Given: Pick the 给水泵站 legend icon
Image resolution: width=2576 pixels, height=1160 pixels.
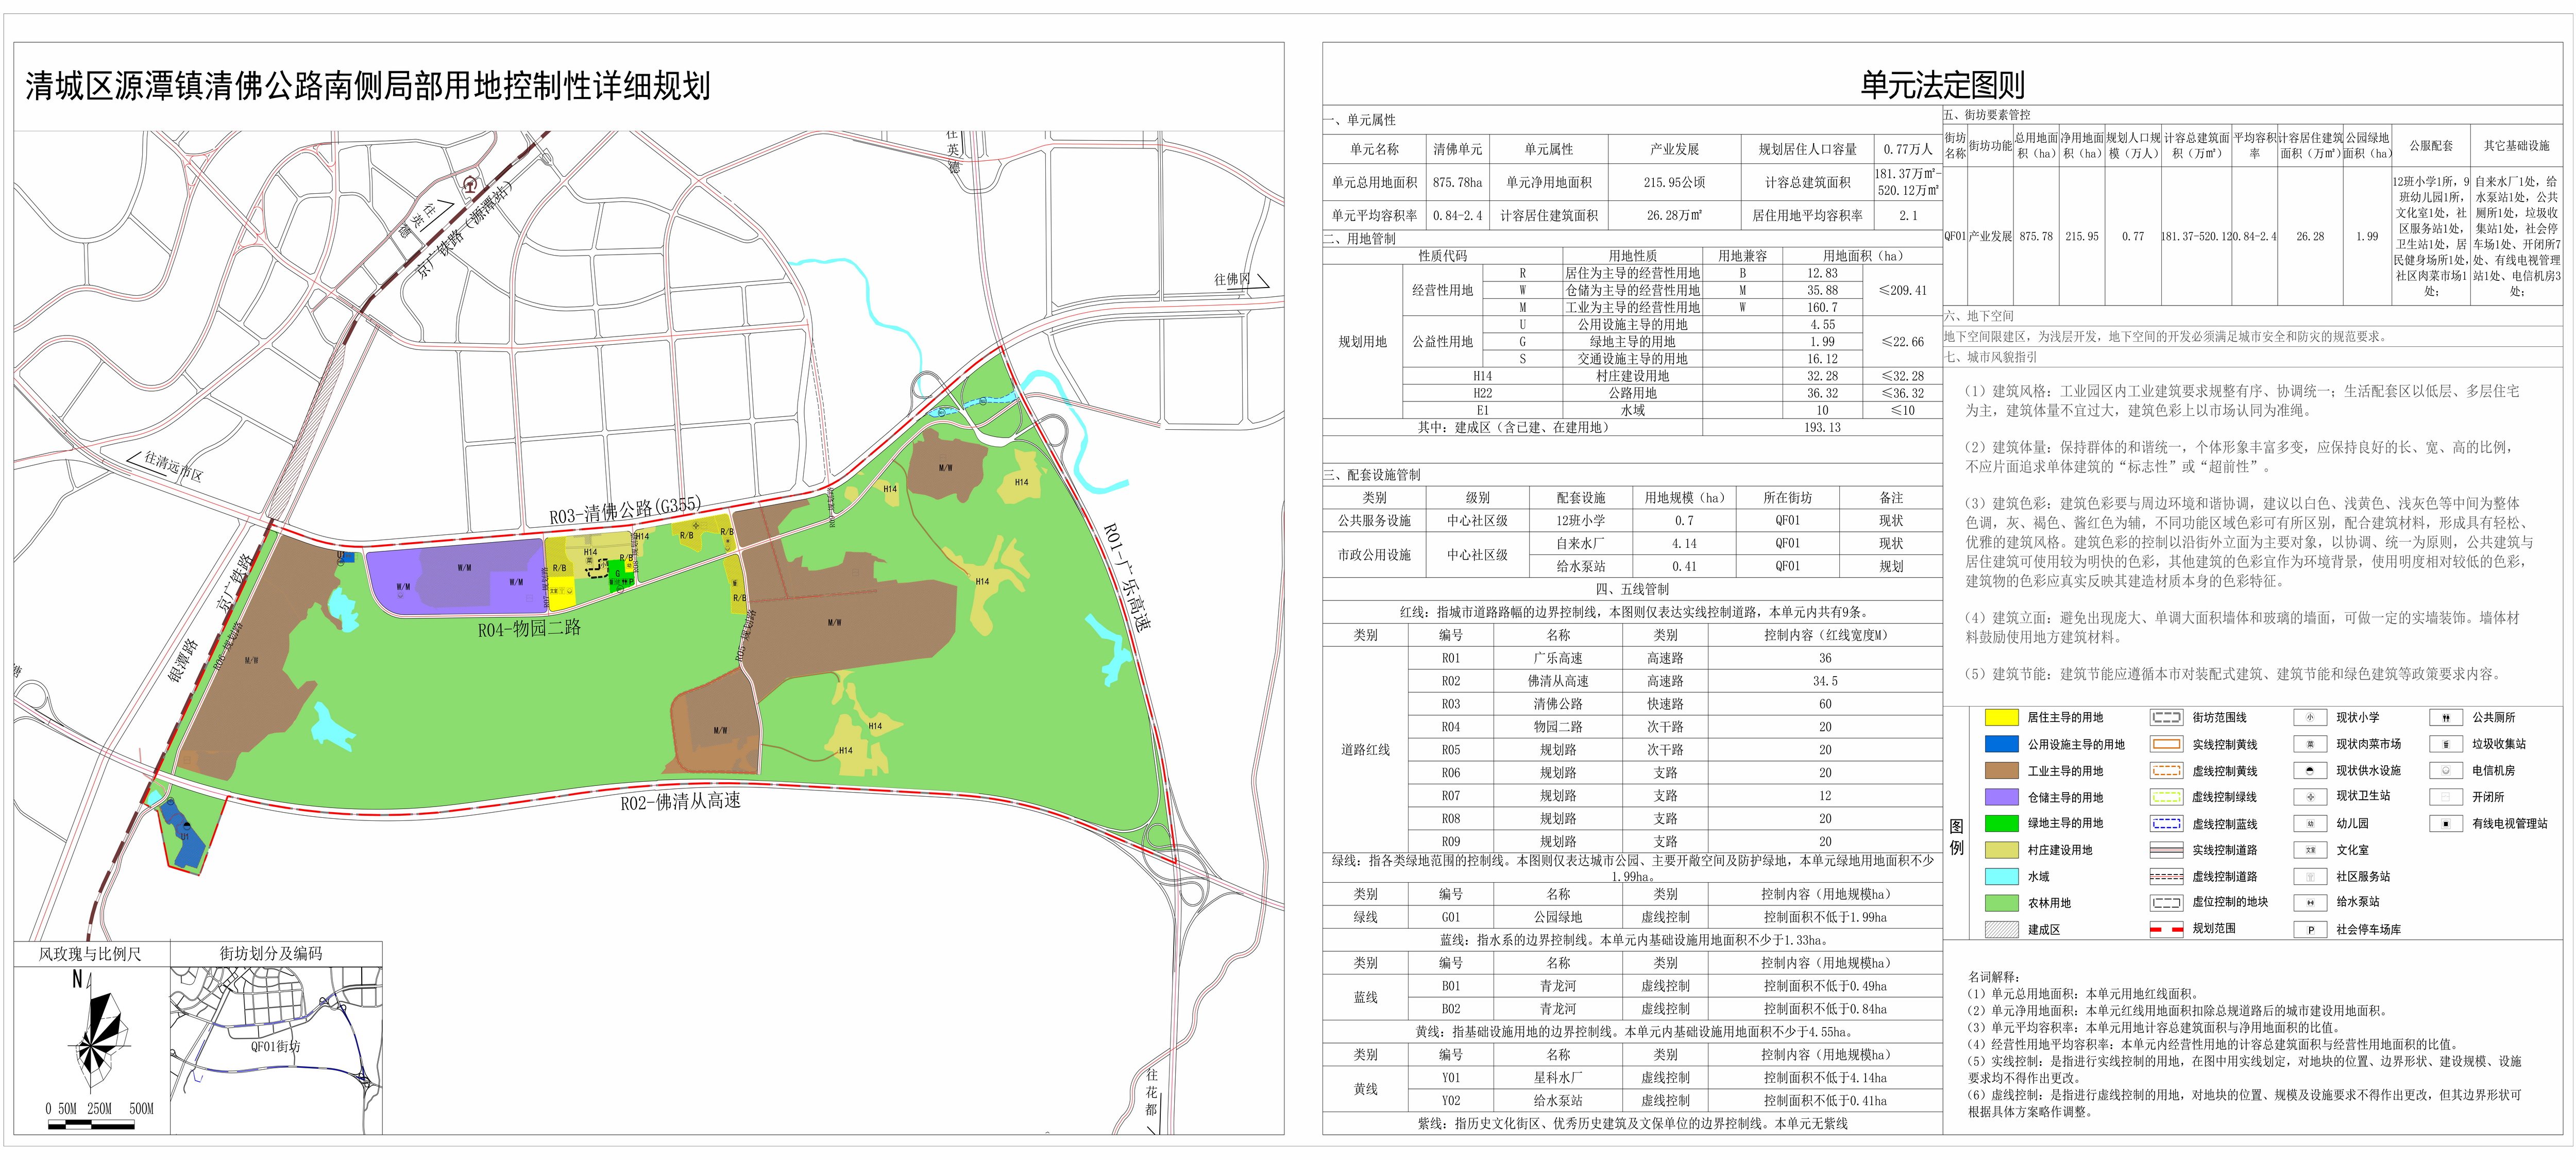Looking at the screenshot, I should 2310,902.
